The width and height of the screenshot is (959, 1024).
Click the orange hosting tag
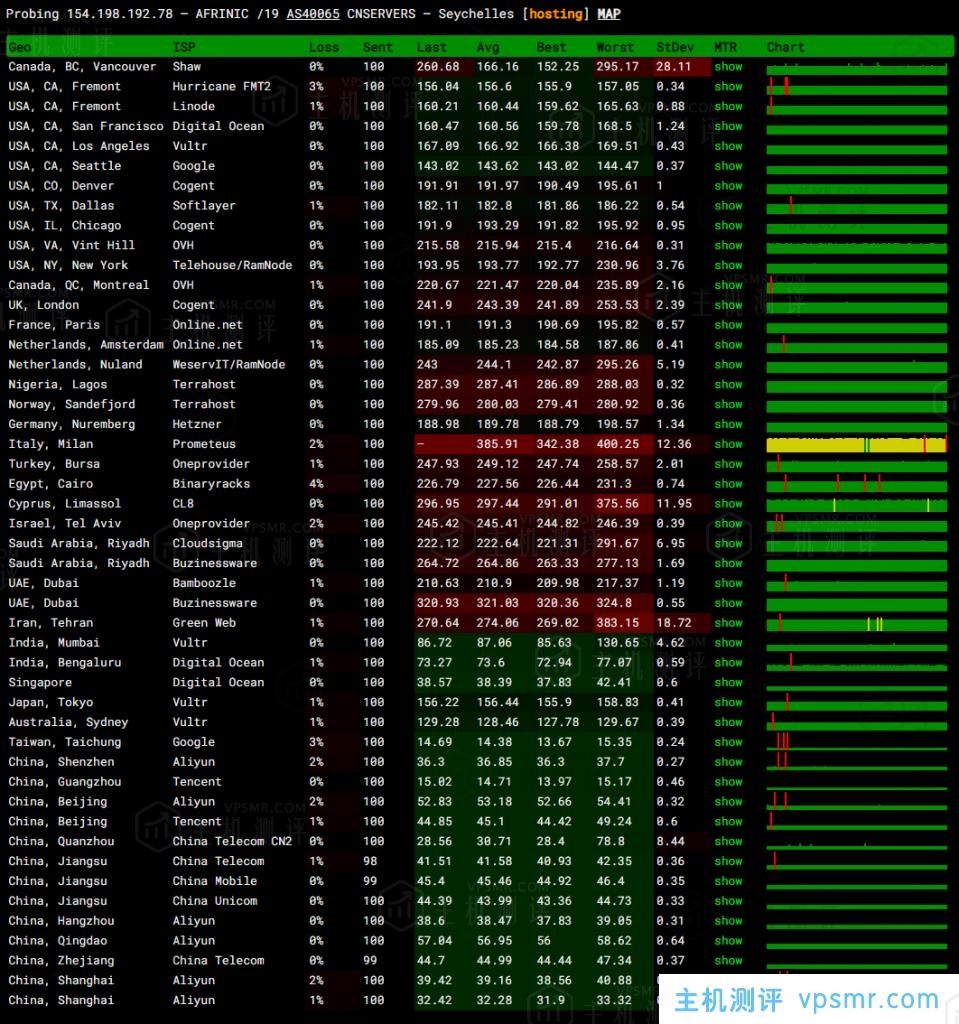[555, 14]
